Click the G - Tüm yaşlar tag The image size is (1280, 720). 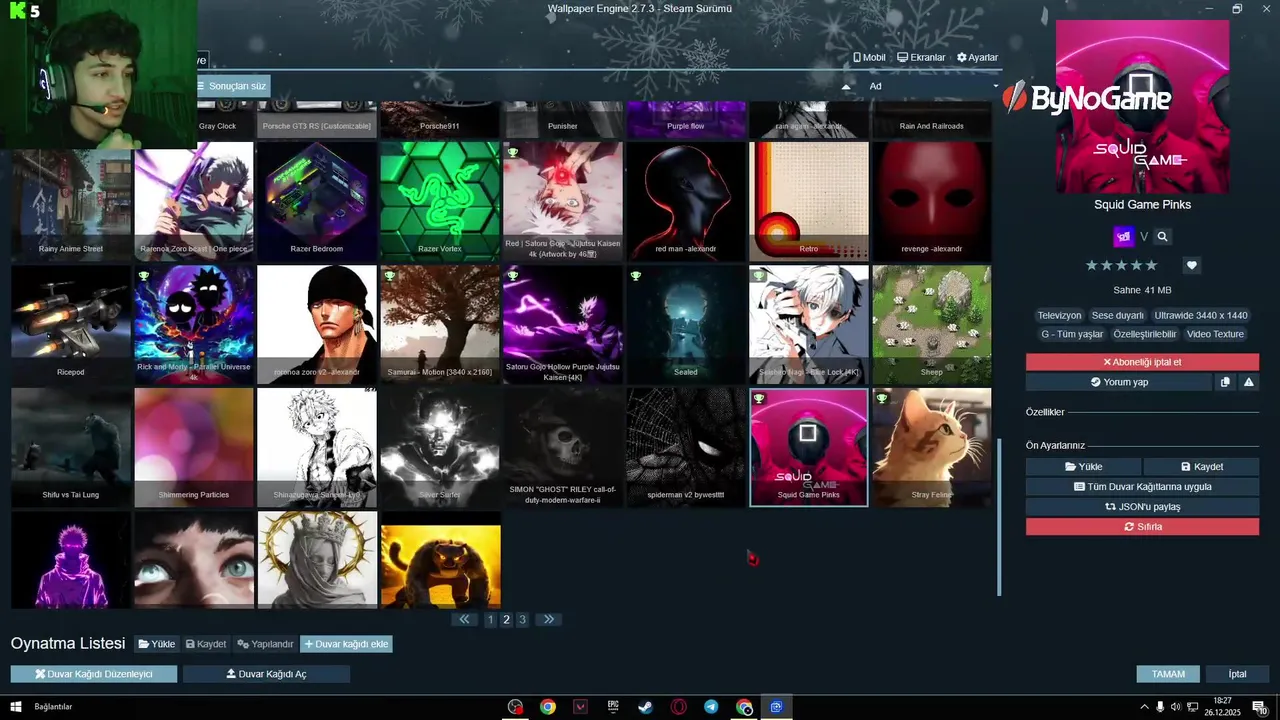pos(1072,334)
